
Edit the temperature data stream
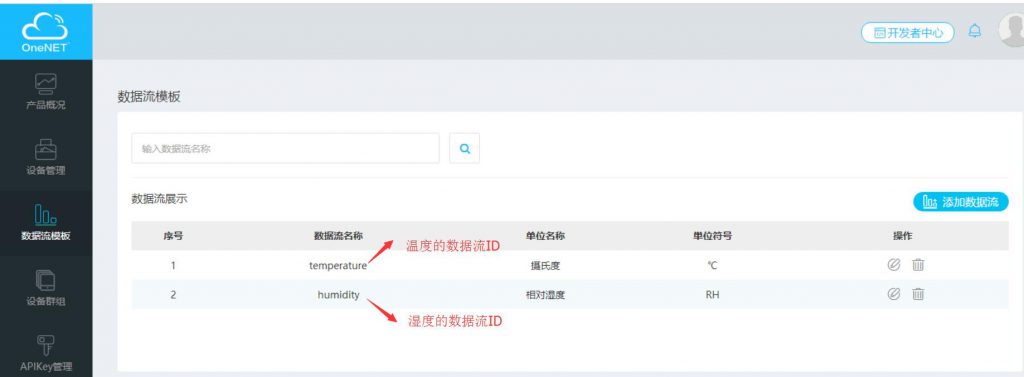tap(893, 265)
